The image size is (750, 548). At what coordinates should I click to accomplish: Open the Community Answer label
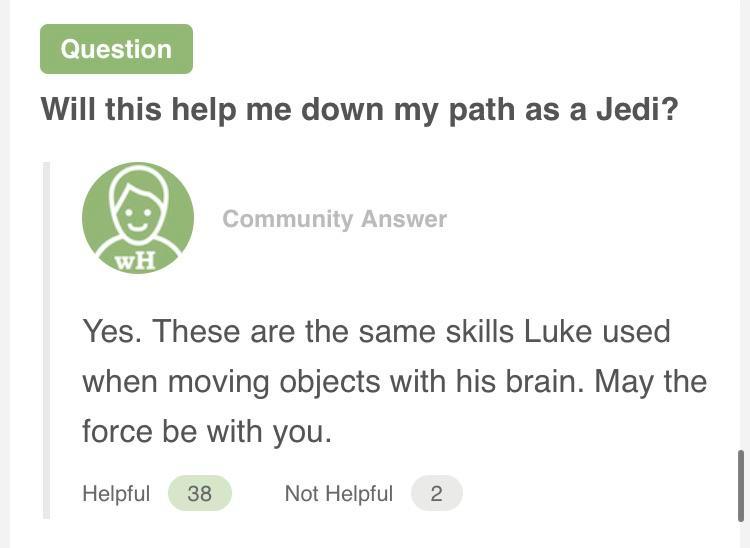click(x=334, y=219)
